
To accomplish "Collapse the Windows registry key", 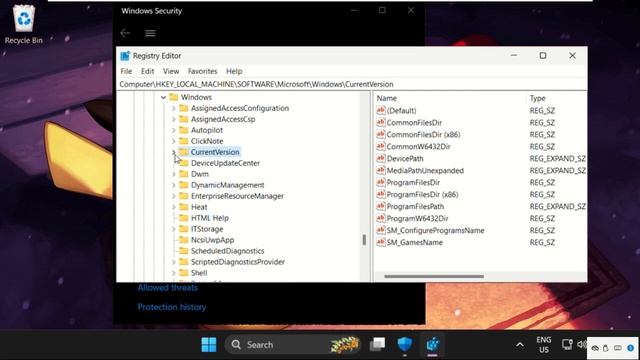I will click(x=163, y=97).
